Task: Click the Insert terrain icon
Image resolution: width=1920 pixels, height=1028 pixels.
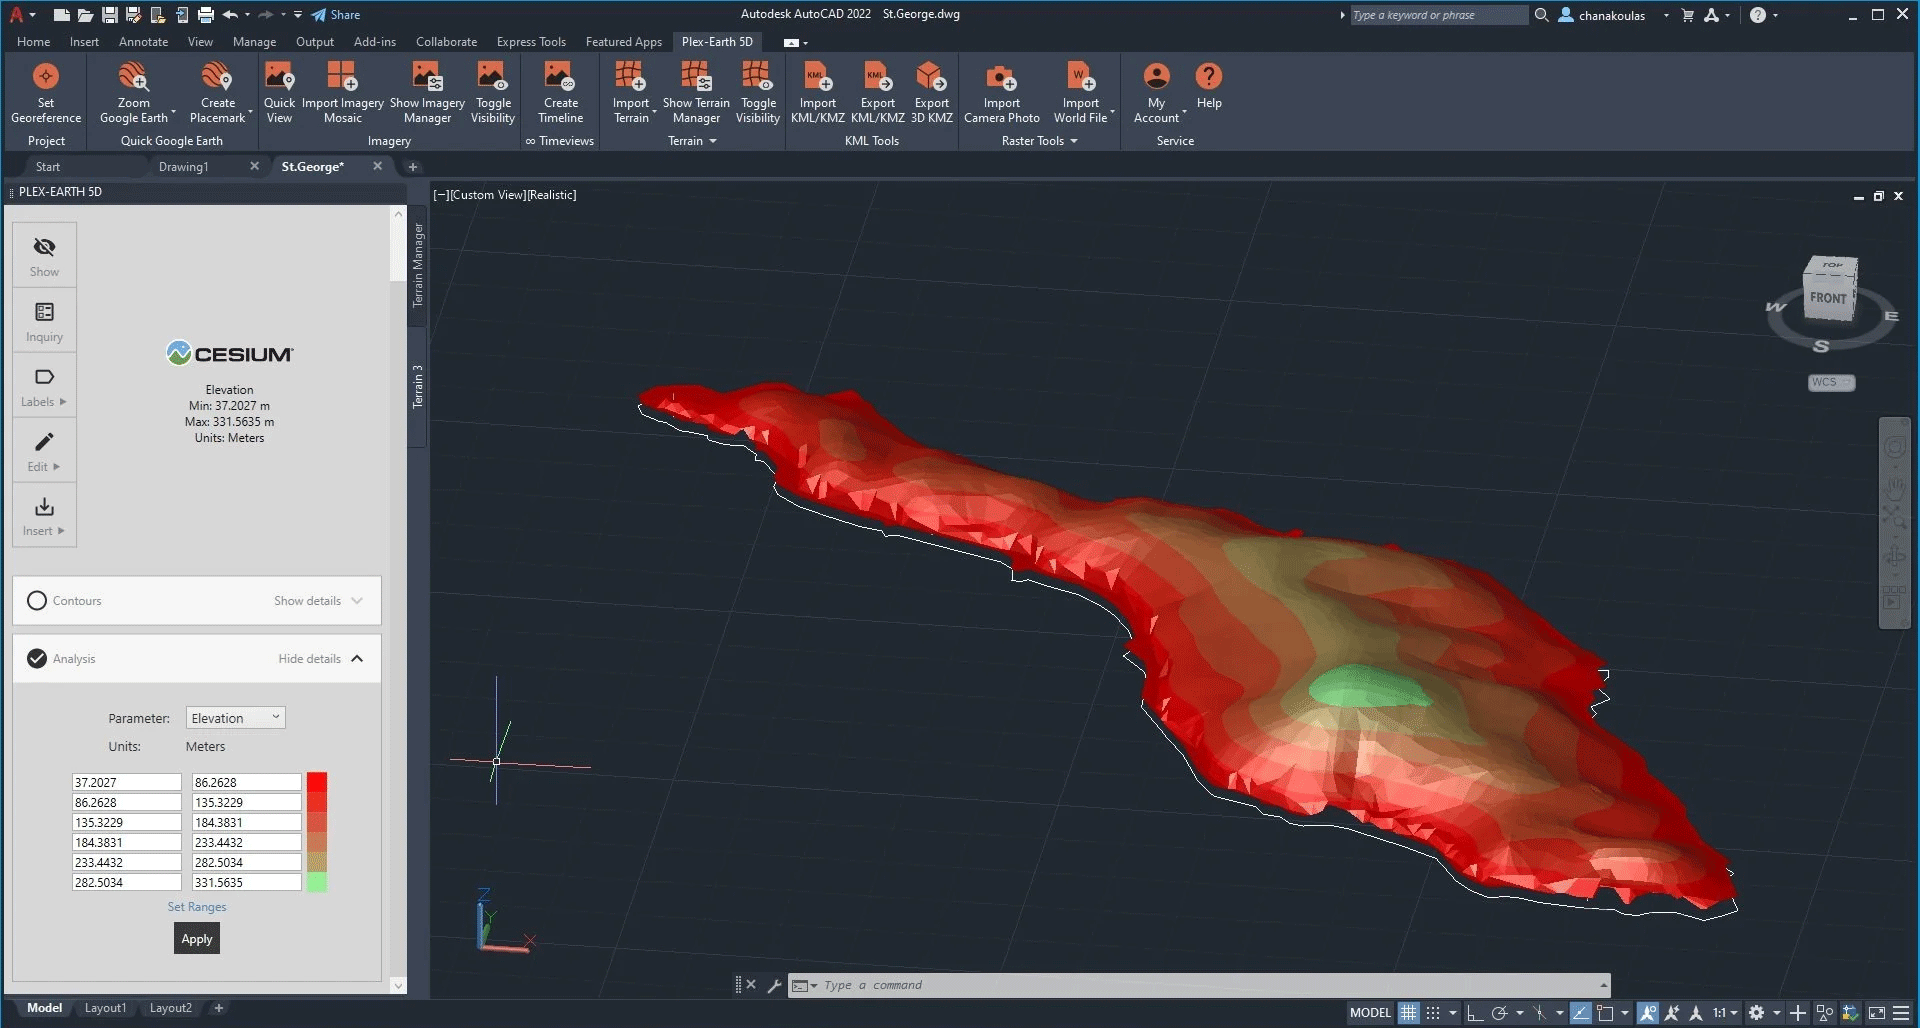Action: [44, 506]
